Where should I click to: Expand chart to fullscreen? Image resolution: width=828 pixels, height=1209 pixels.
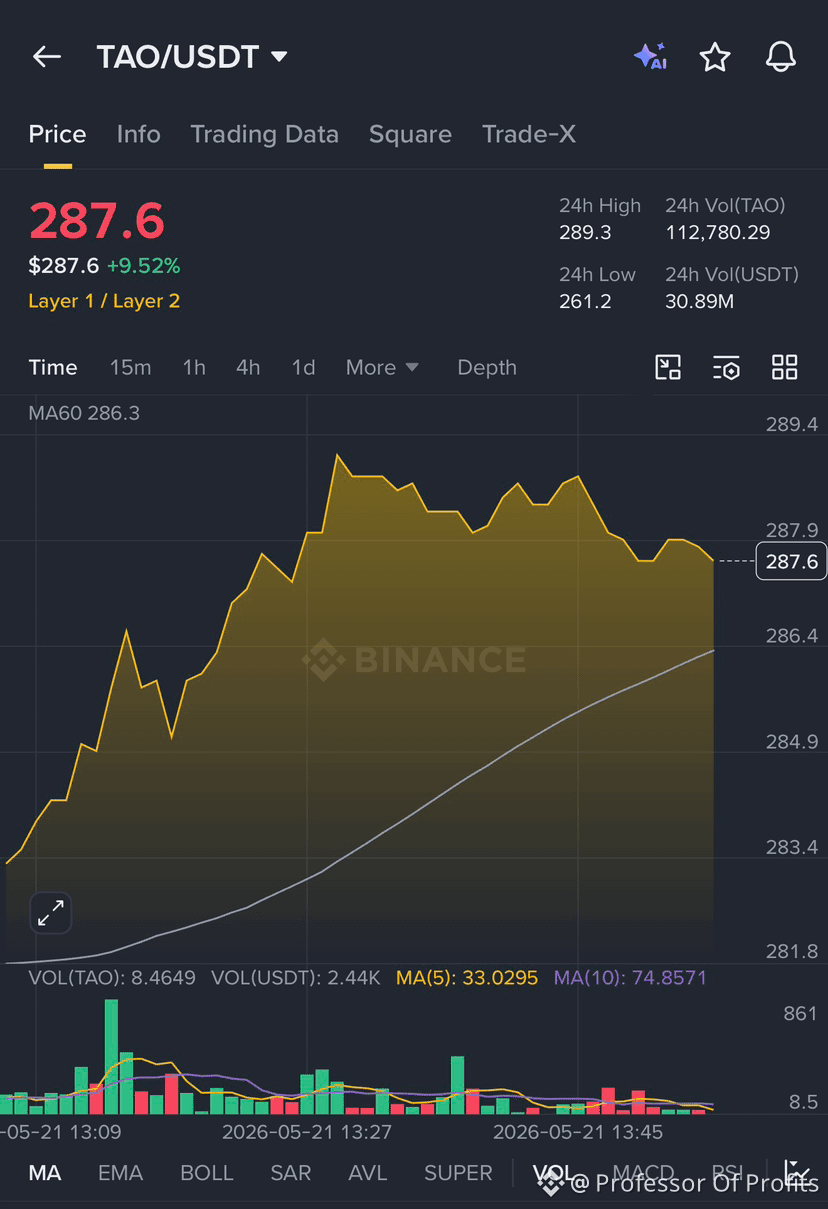click(50, 912)
